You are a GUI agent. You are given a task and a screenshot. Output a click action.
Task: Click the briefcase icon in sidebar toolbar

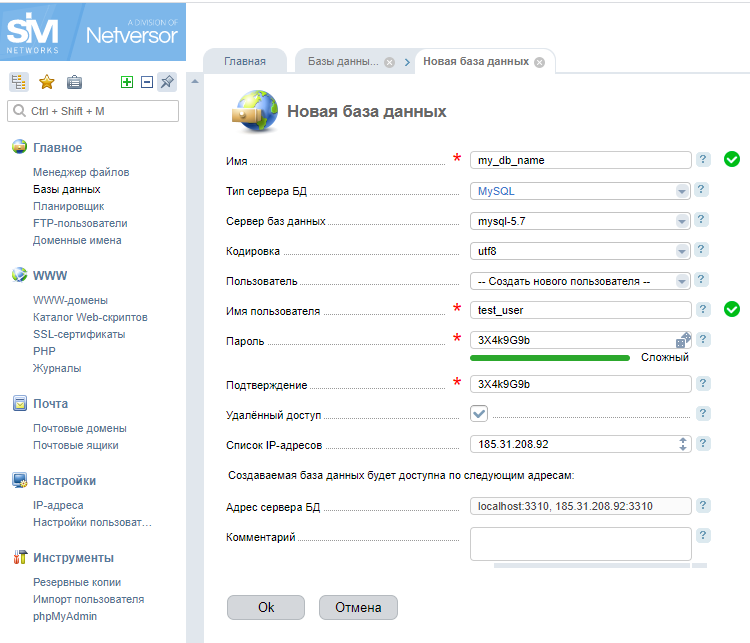74,82
